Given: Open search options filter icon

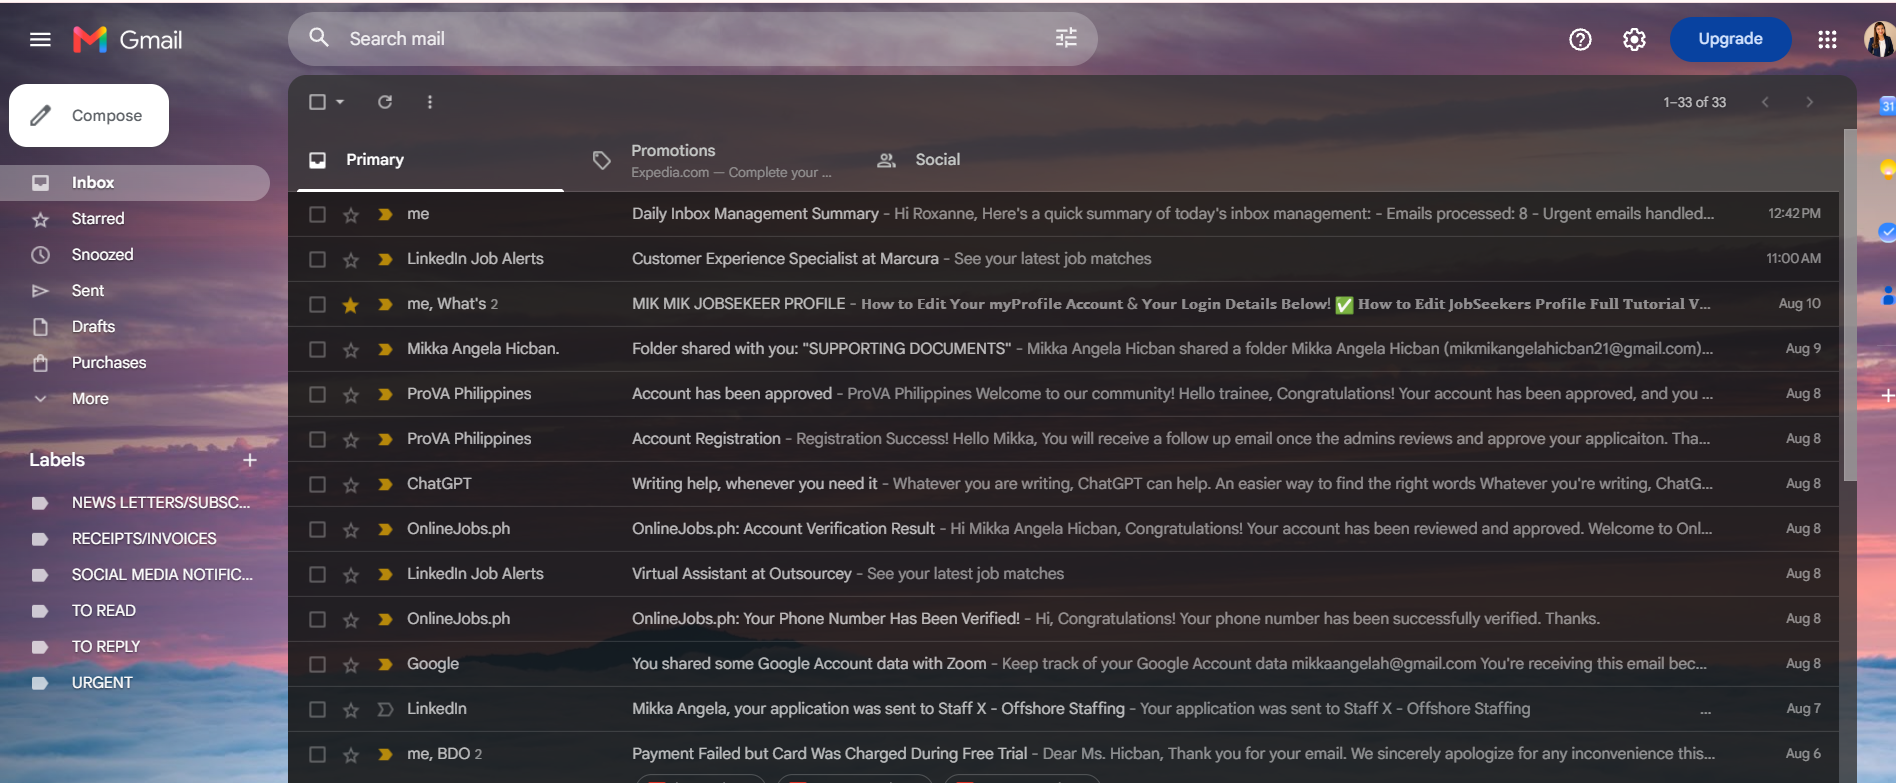Looking at the screenshot, I should point(1066,38).
